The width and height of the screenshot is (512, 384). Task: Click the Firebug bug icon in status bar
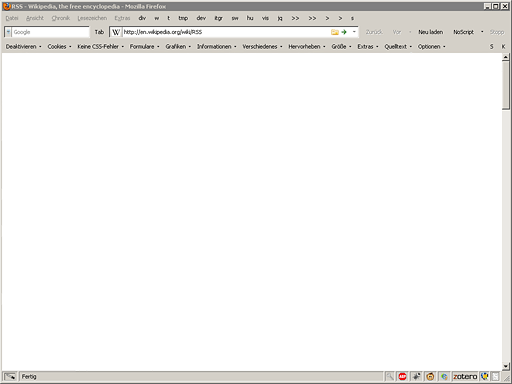[416, 377]
